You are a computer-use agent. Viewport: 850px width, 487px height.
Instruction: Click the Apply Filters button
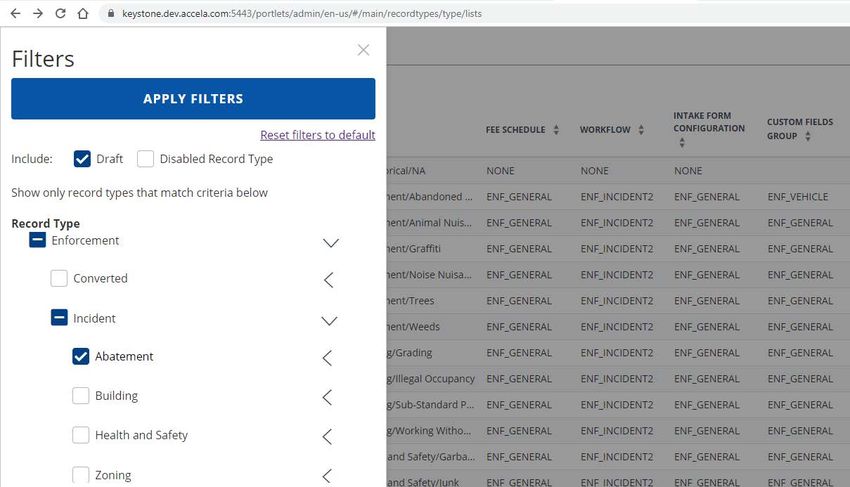193,99
